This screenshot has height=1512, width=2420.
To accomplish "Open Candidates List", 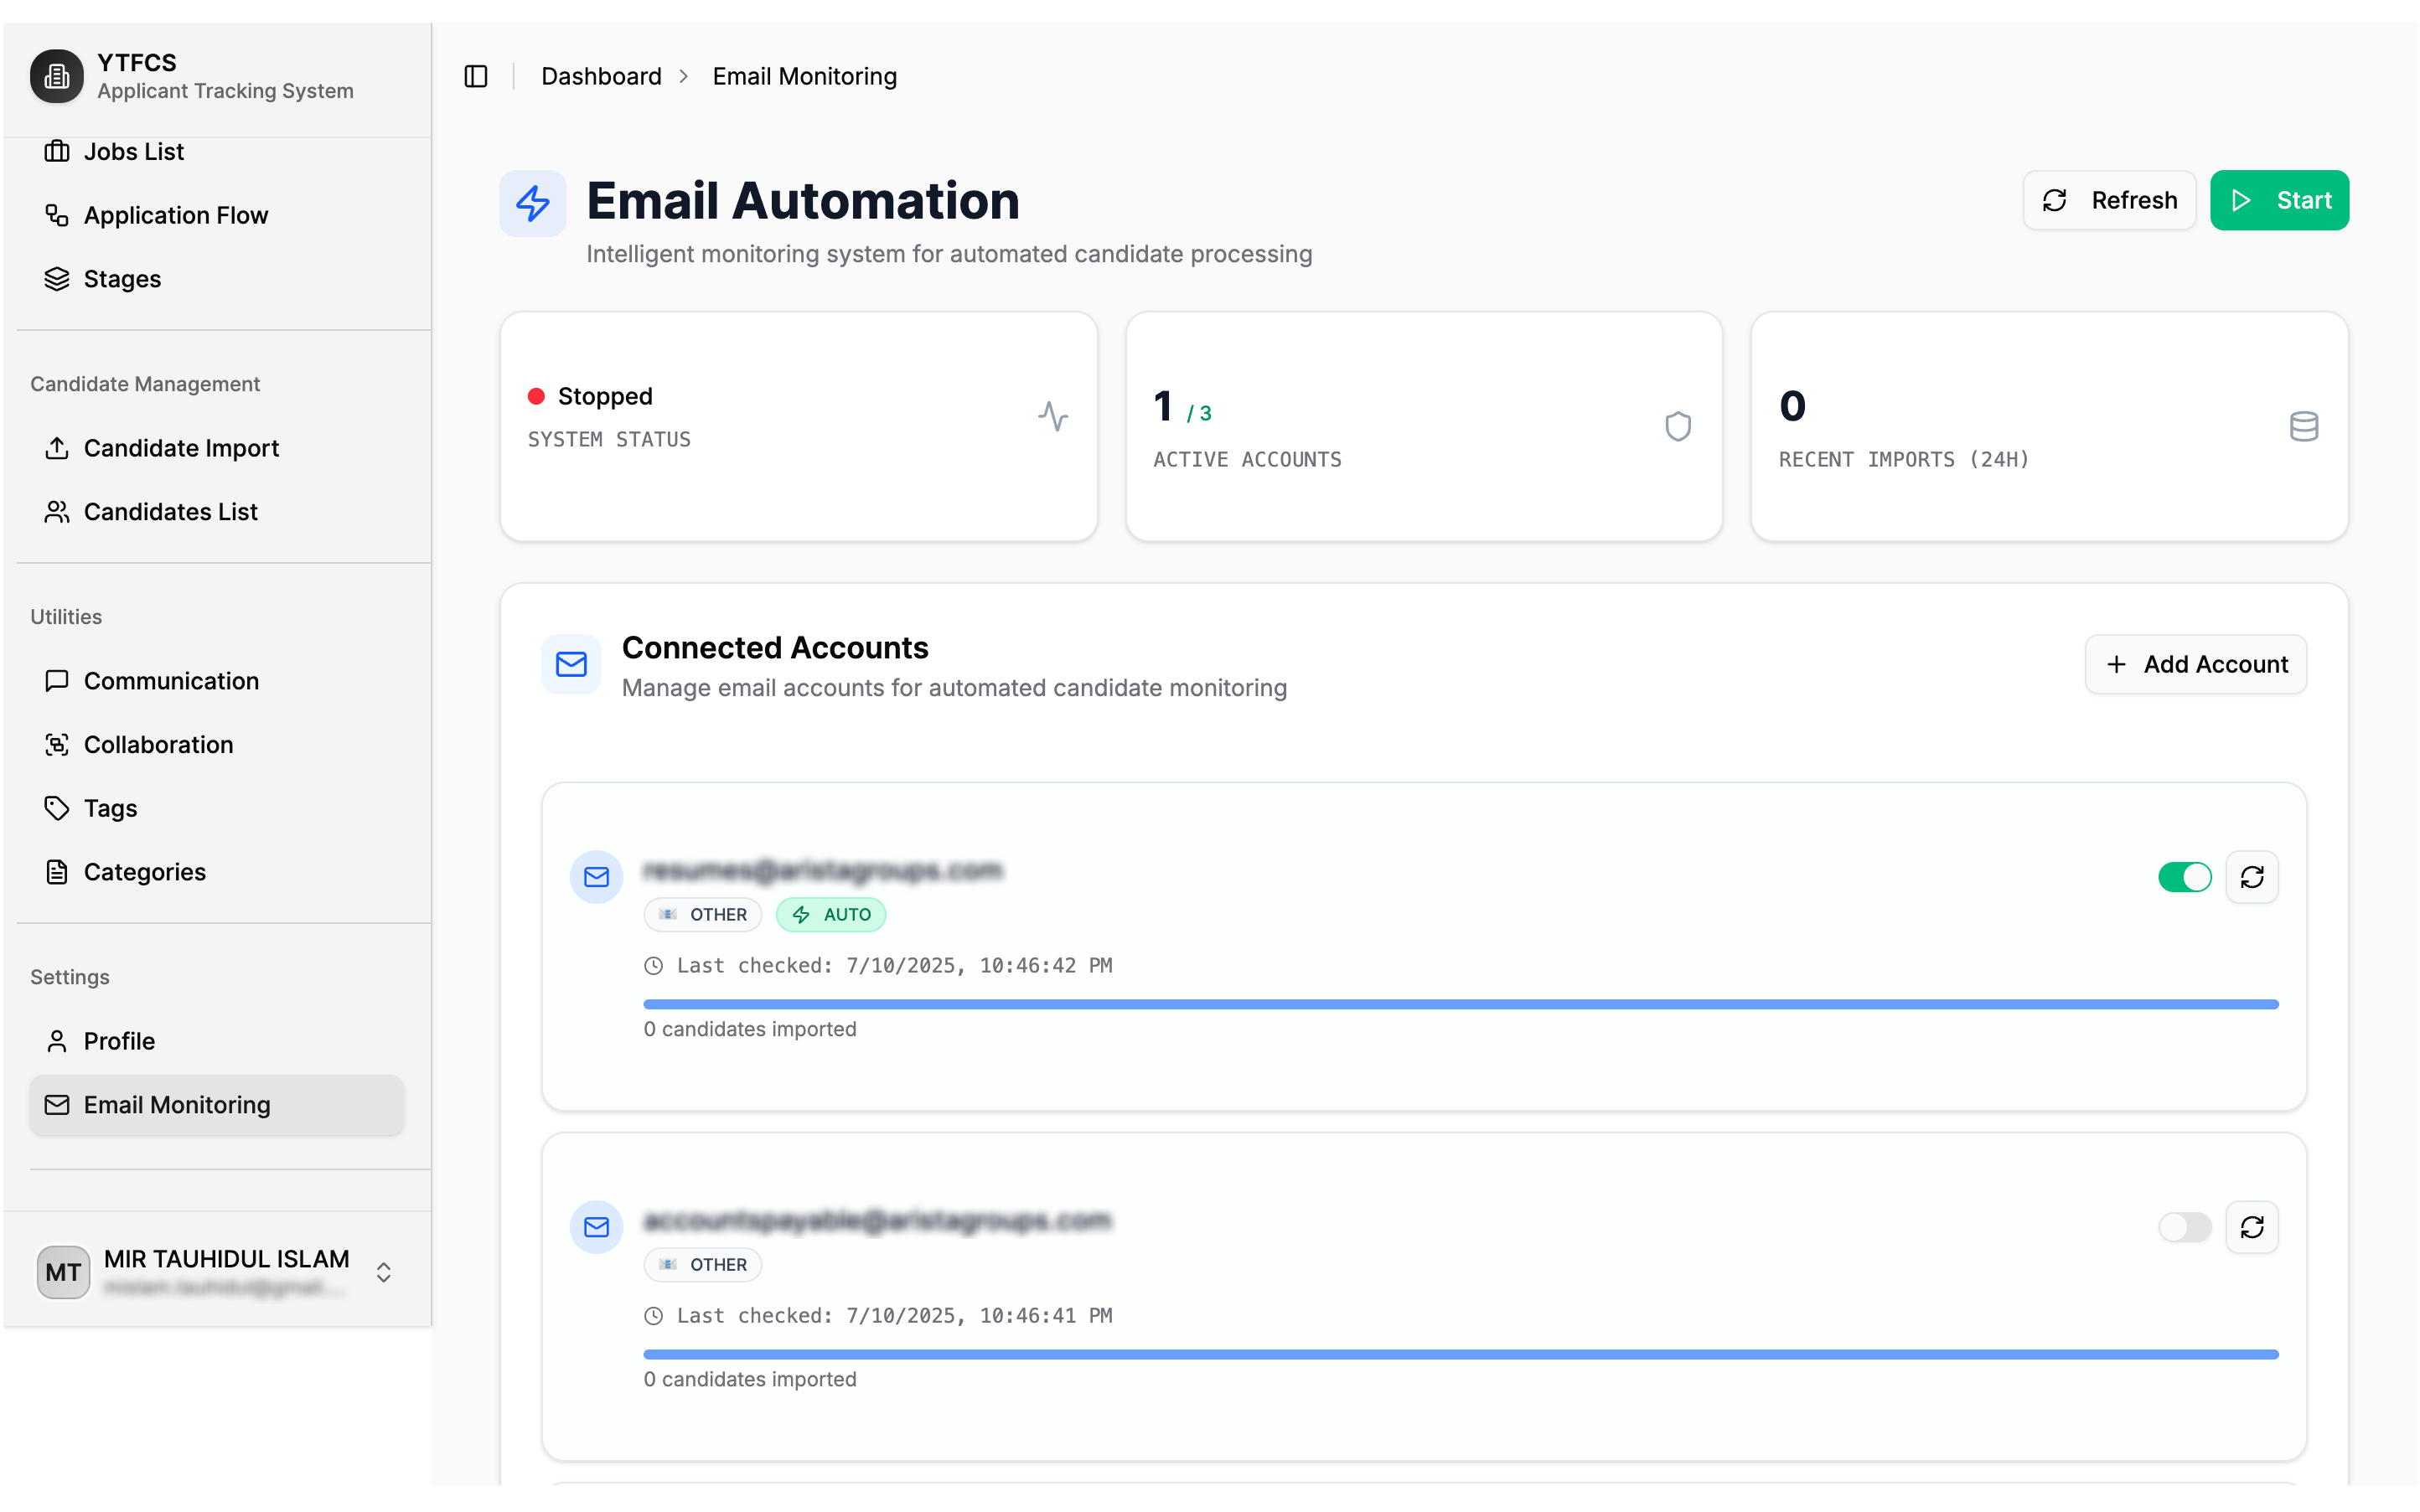I will (217, 512).
